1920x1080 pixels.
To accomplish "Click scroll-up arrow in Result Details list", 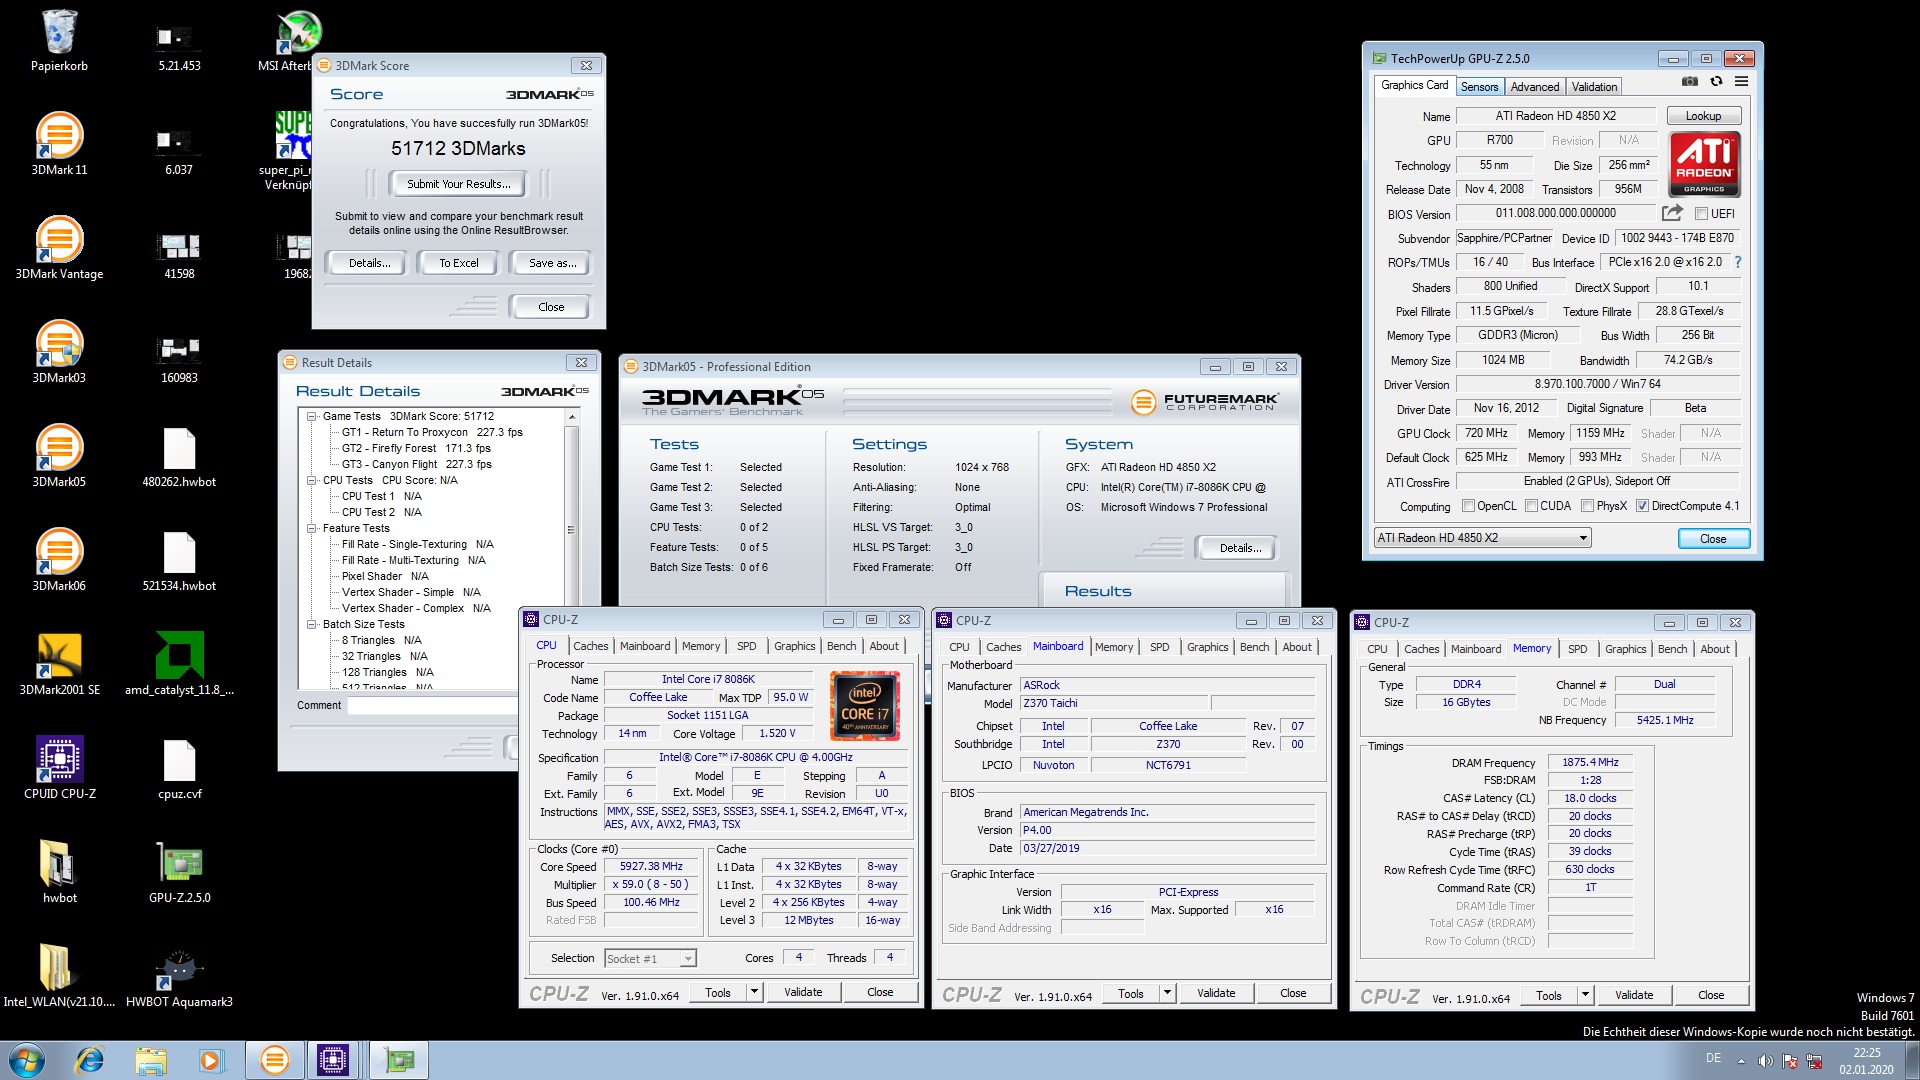I will [x=571, y=417].
